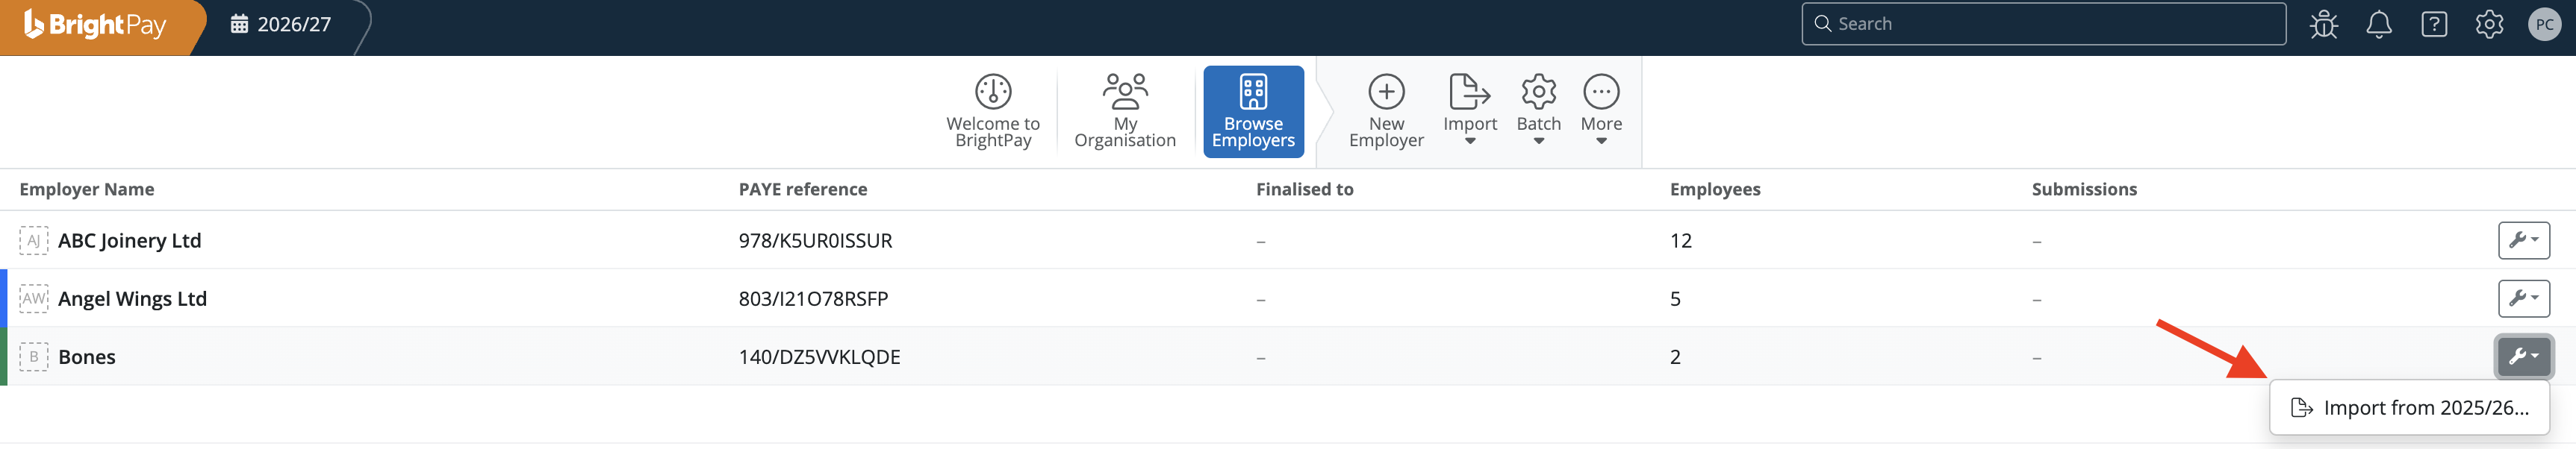Expand the Batch dropdown

coord(1538,109)
